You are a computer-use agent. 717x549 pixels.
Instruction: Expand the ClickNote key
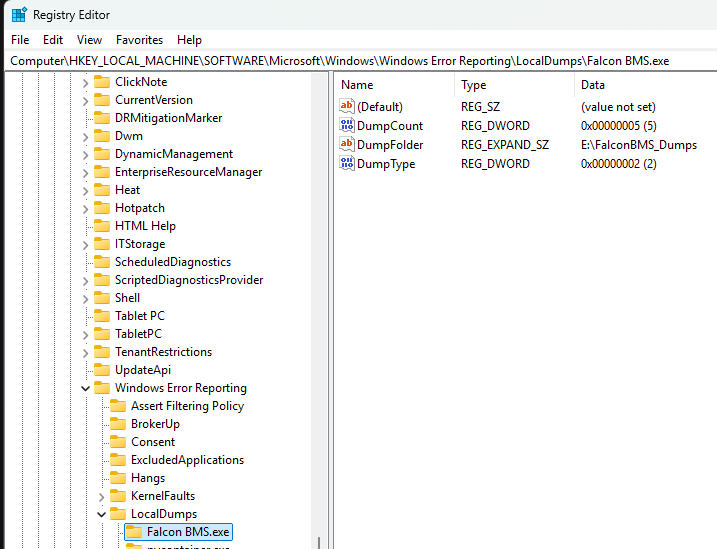click(x=86, y=83)
